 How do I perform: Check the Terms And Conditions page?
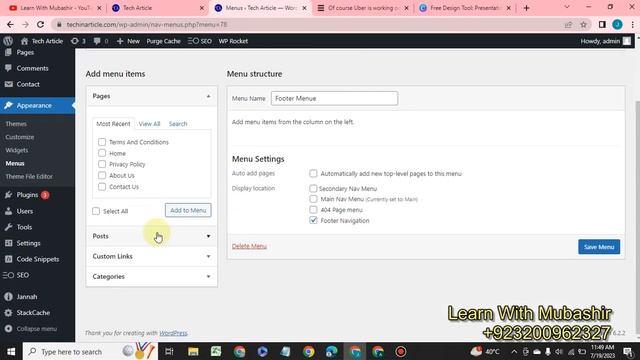[x=102, y=142]
